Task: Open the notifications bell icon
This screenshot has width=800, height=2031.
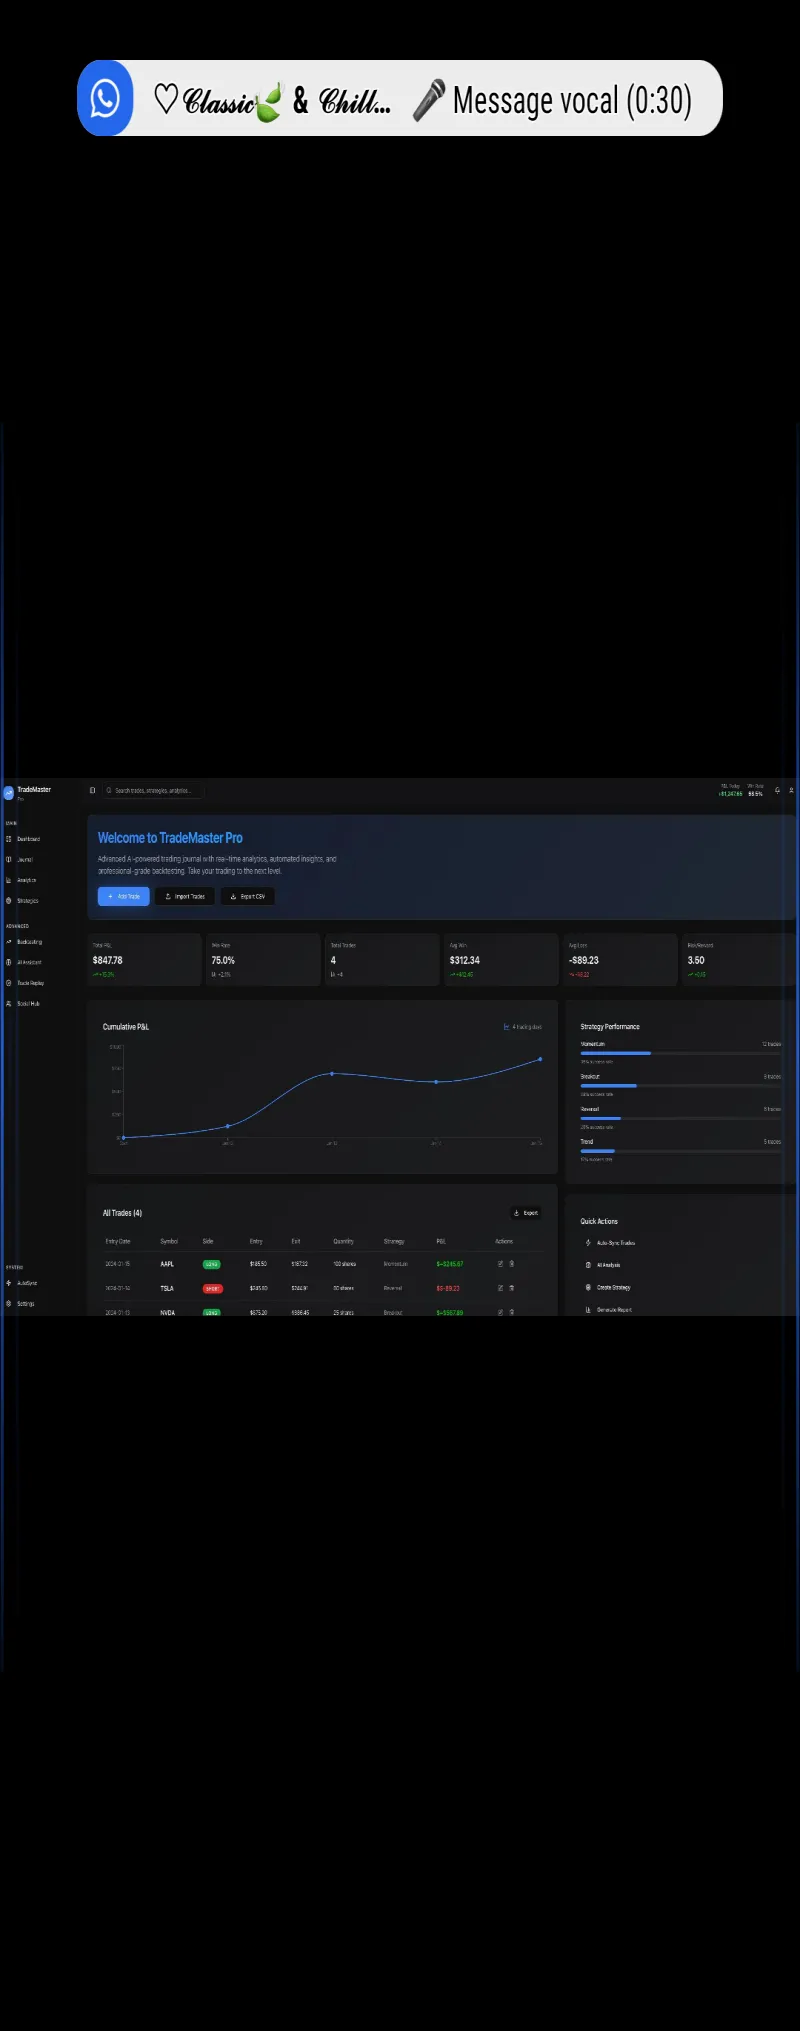Action: 777,790
